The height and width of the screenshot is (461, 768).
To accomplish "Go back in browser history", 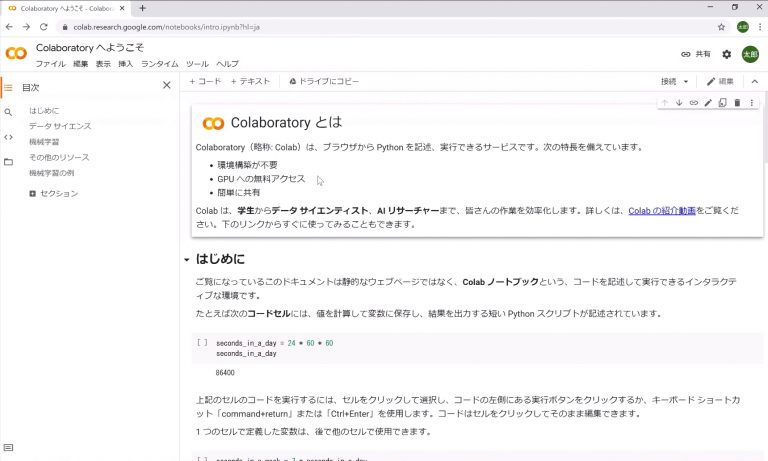I will [x=9, y=27].
